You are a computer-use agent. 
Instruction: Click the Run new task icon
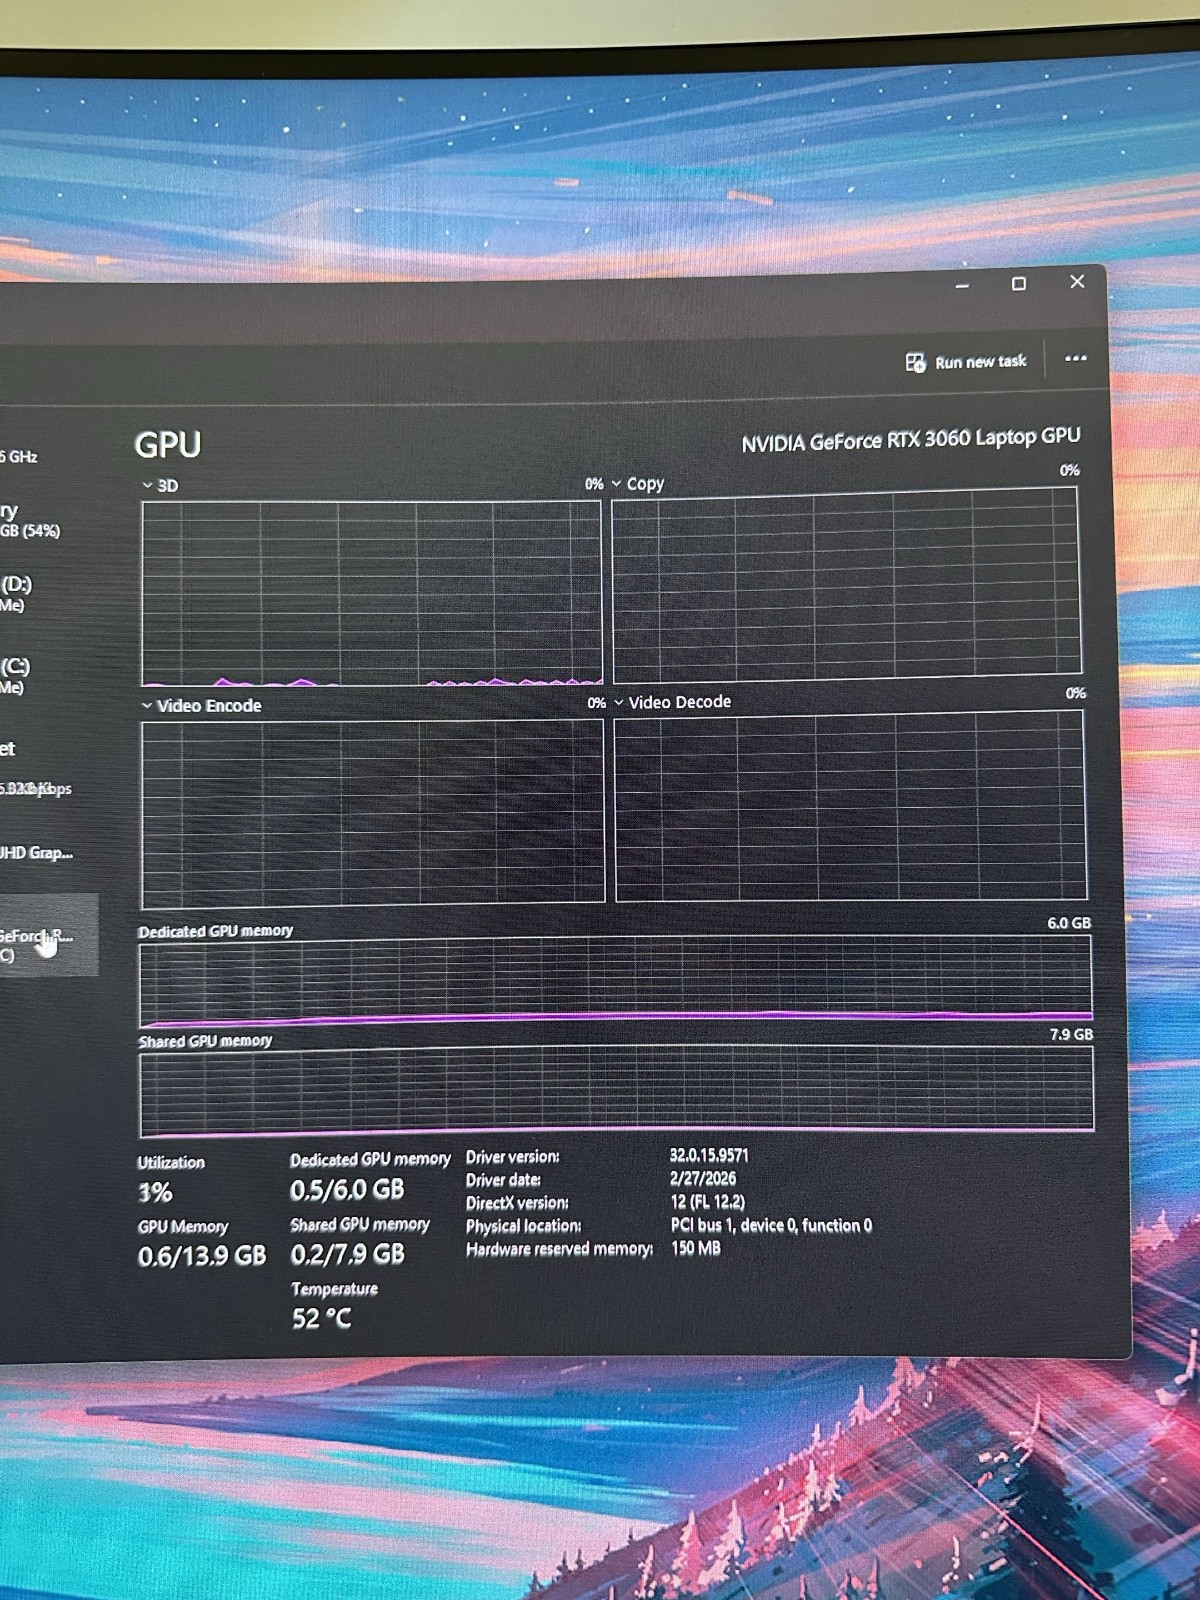[x=915, y=362]
